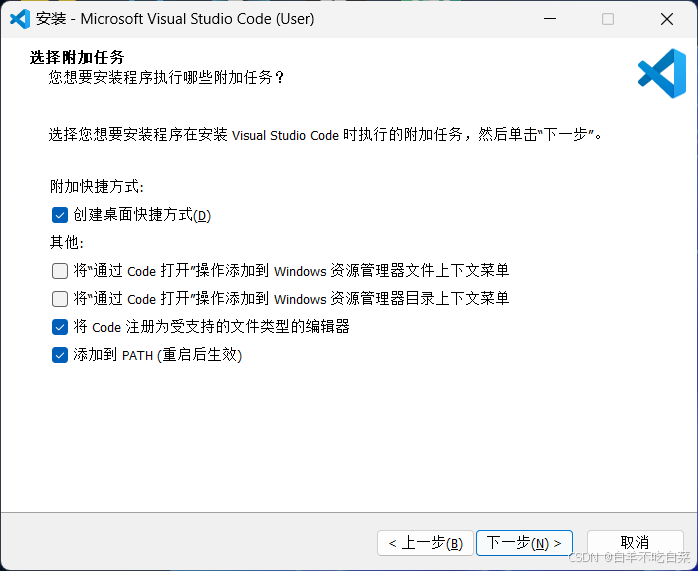Screen dimensions: 698x571
Task: Uncheck the 创建桌面快捷方式(D) checkbox
Action: tap(60, 215)
